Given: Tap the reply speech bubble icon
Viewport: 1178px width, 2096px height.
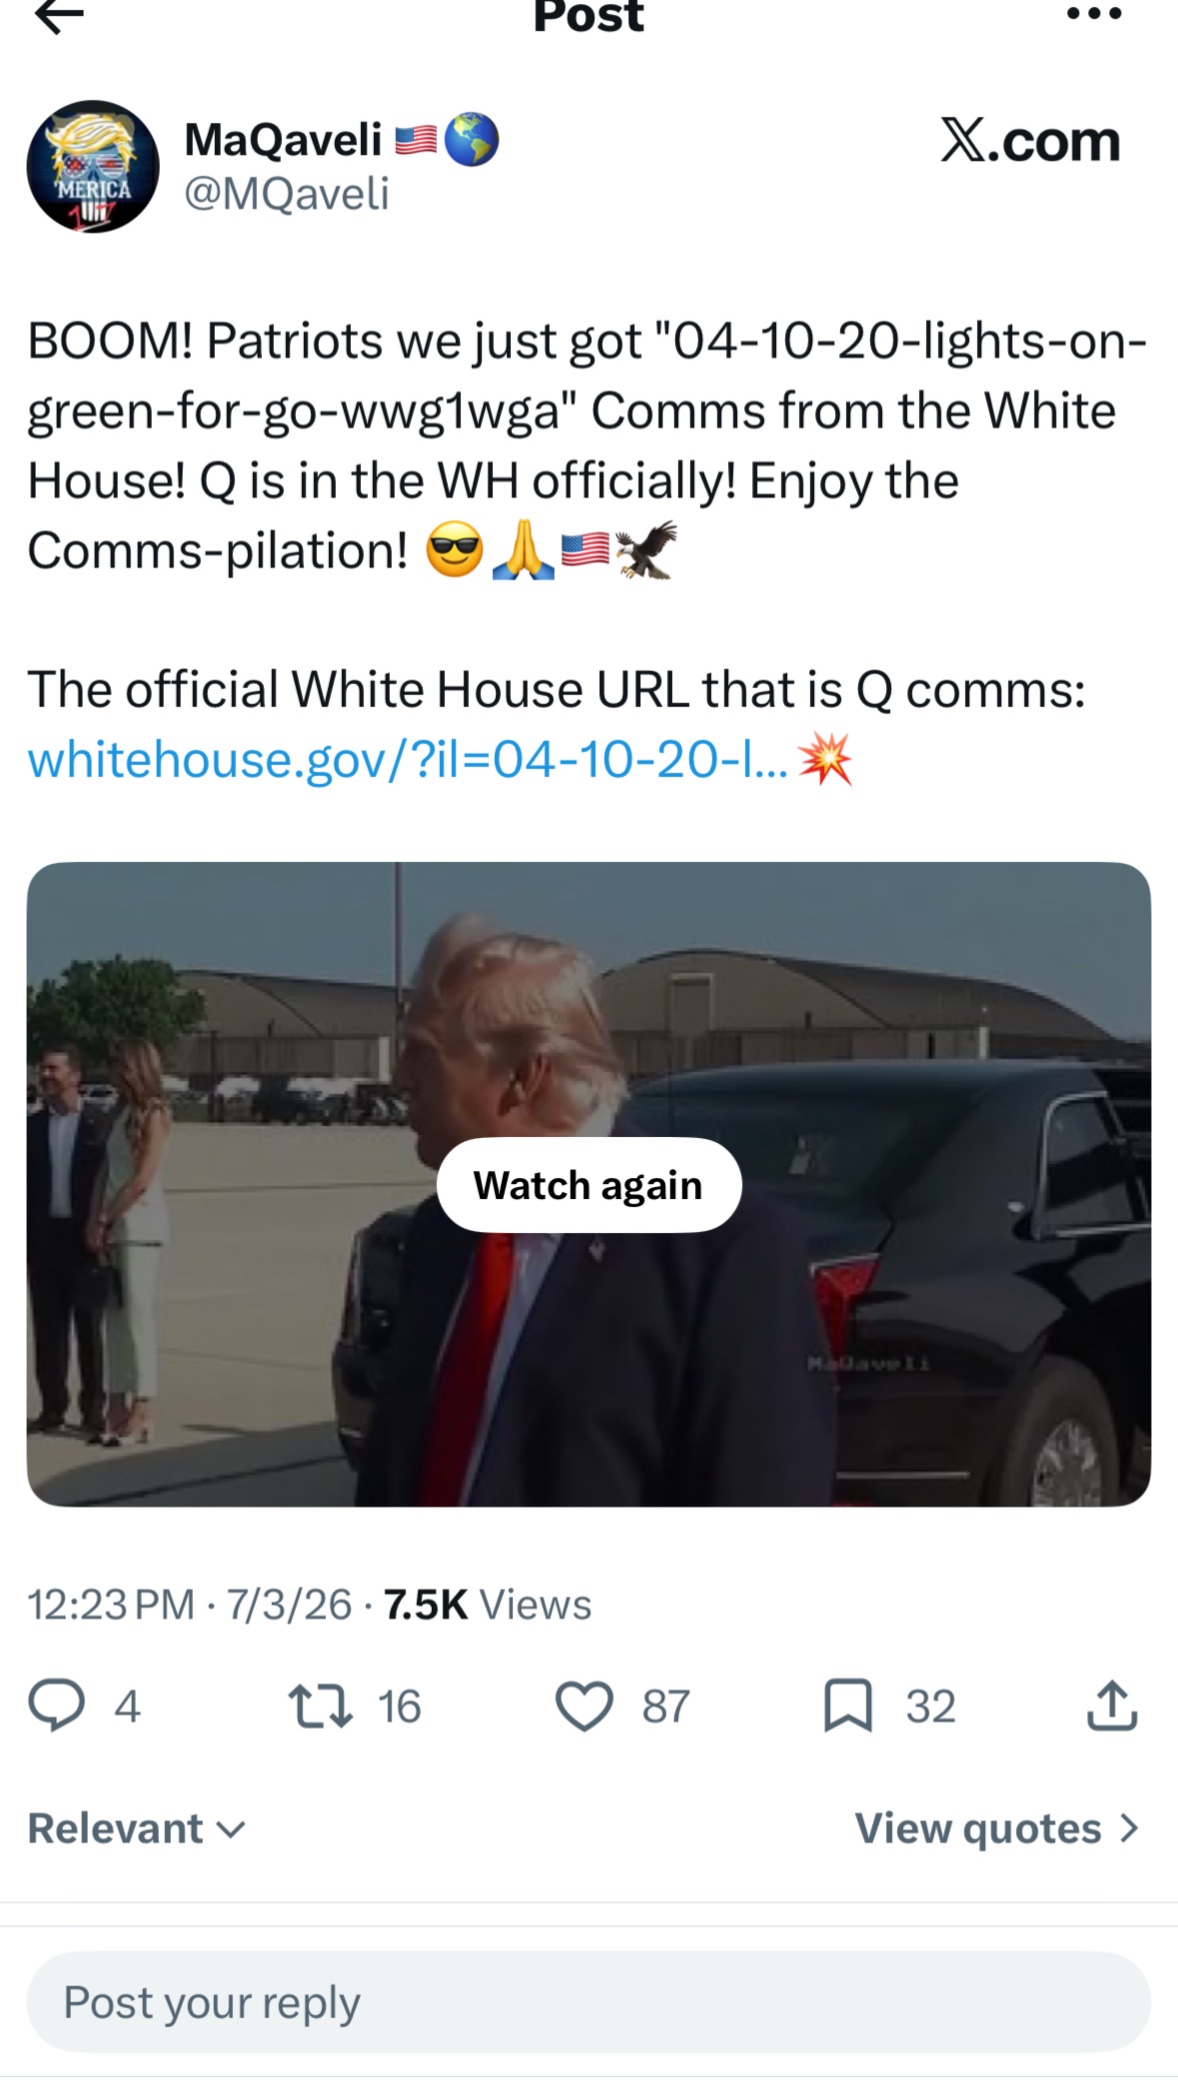Looking at the screenshot, I should pos(56,1706).
